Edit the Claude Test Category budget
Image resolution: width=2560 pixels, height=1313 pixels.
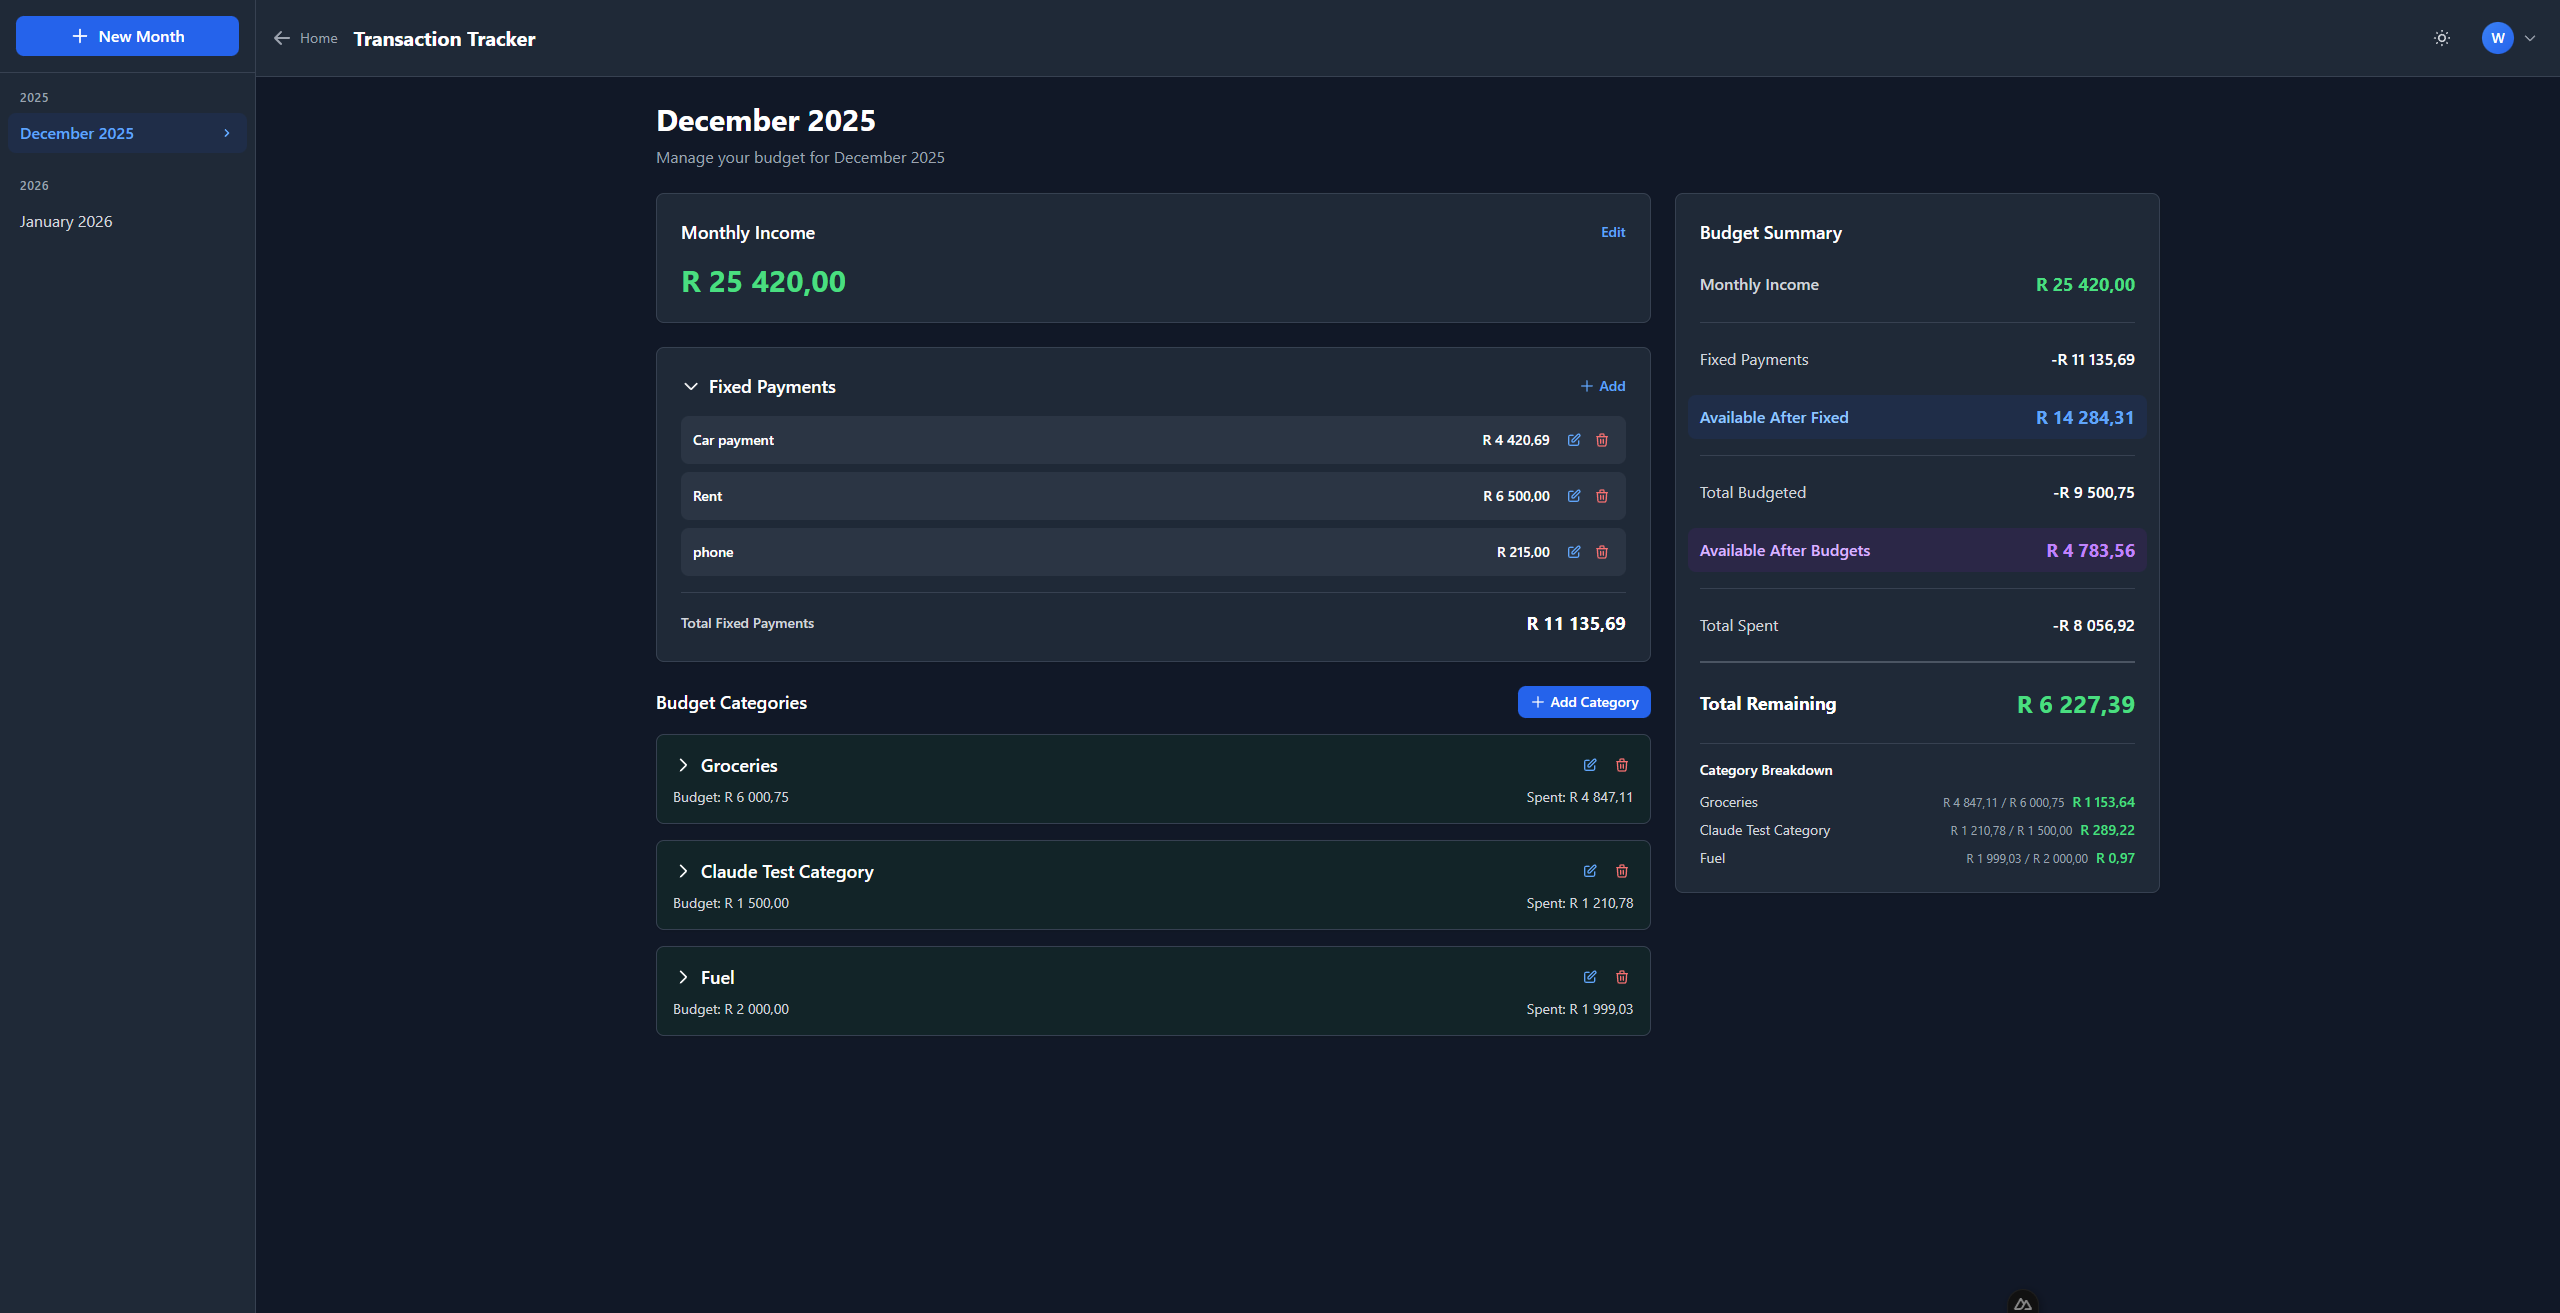[1590, 871]
